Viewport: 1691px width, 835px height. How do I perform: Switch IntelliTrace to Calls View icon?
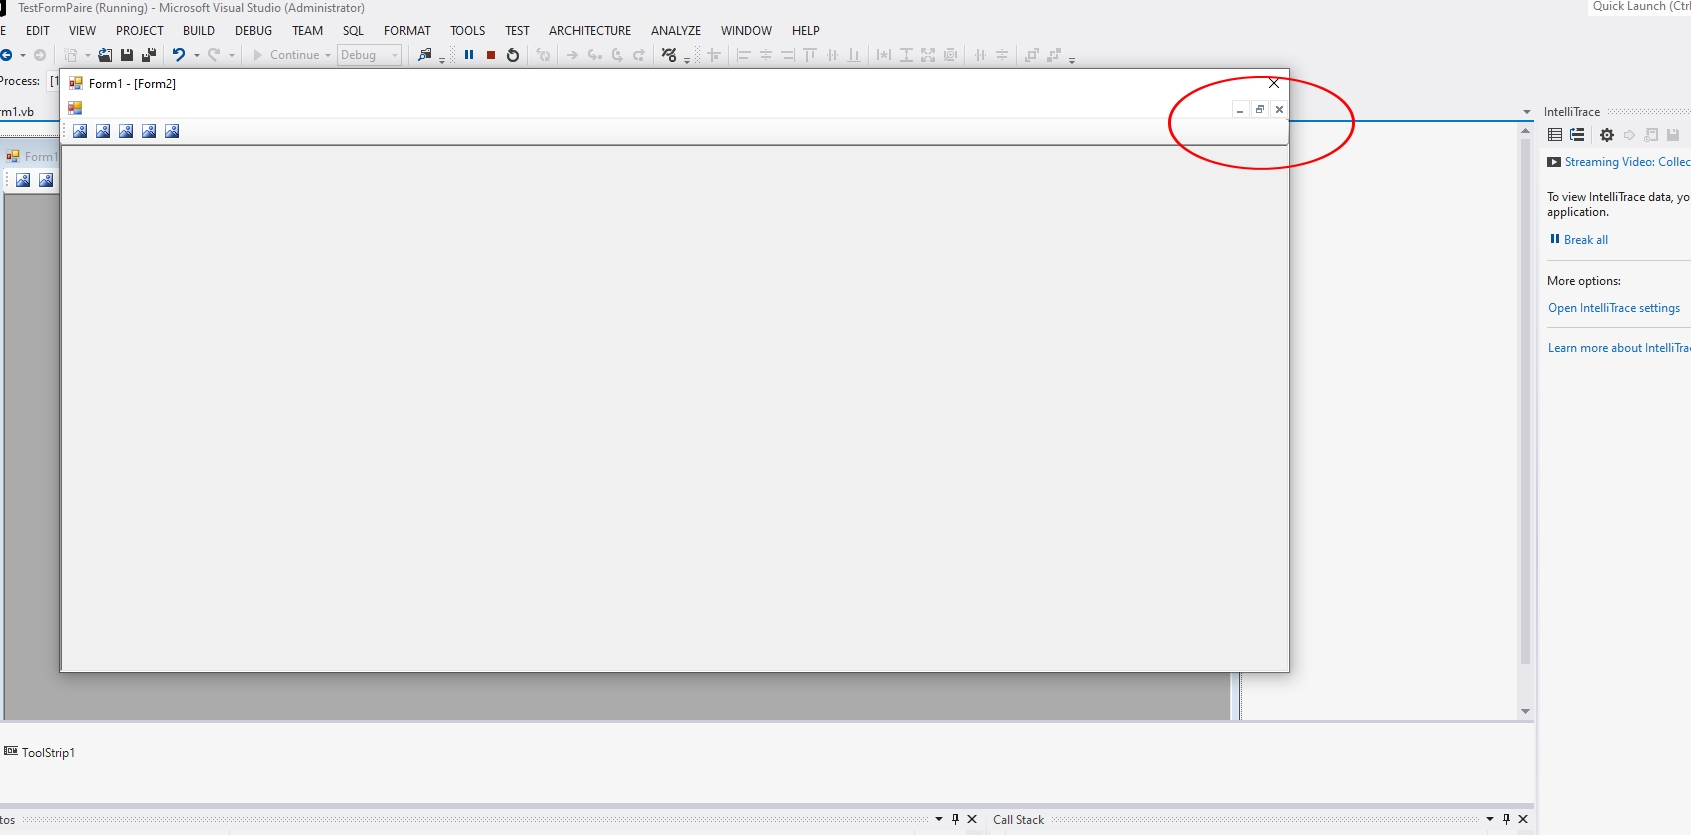[1577, 135]
